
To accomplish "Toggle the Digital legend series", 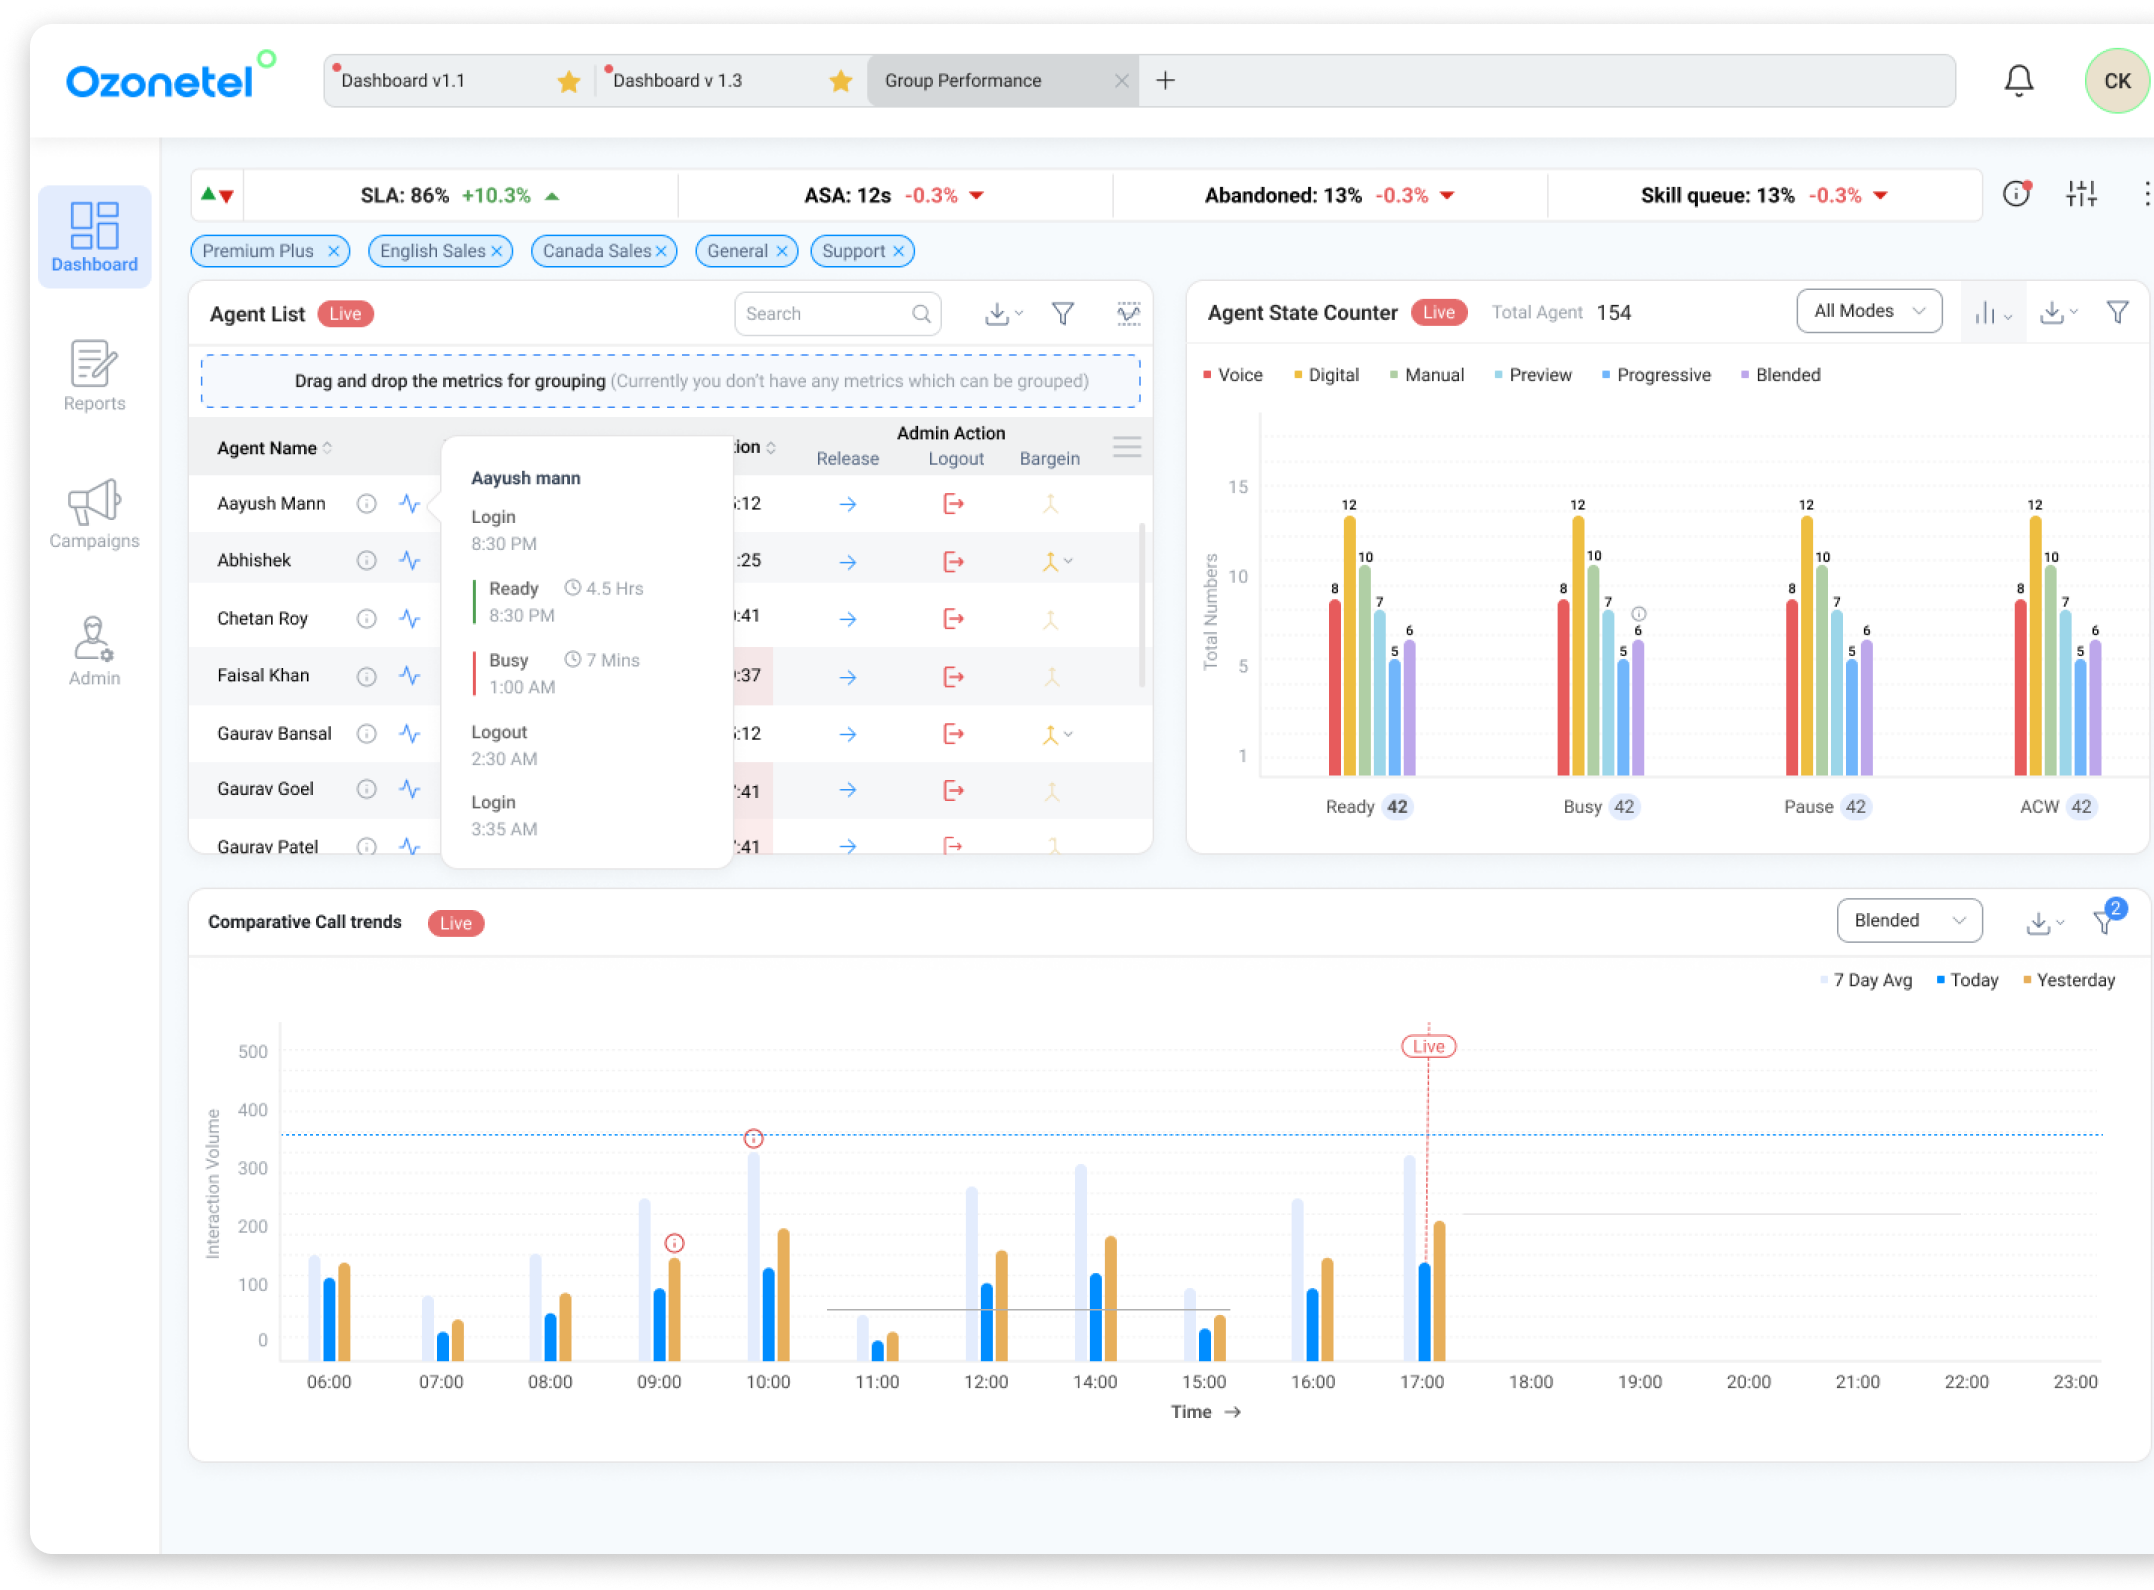I will click(1326, 375).
